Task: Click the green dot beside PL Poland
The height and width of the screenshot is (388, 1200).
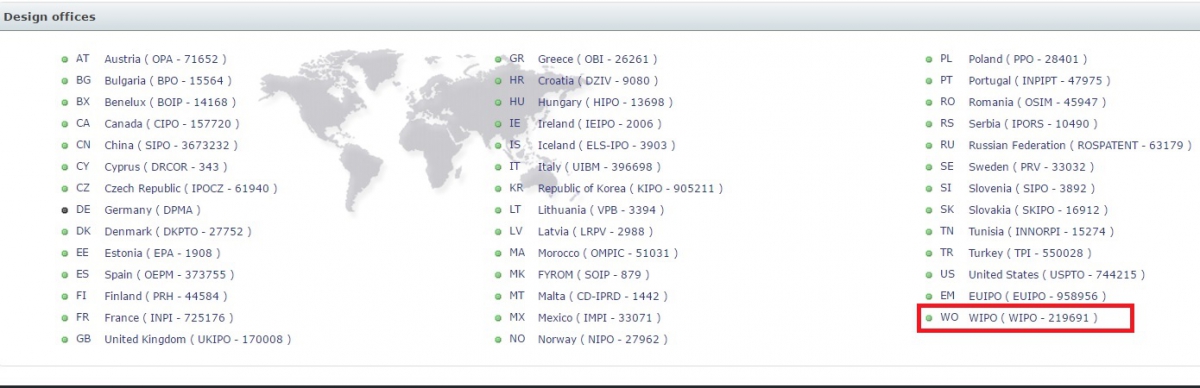Action: point(929,59)
